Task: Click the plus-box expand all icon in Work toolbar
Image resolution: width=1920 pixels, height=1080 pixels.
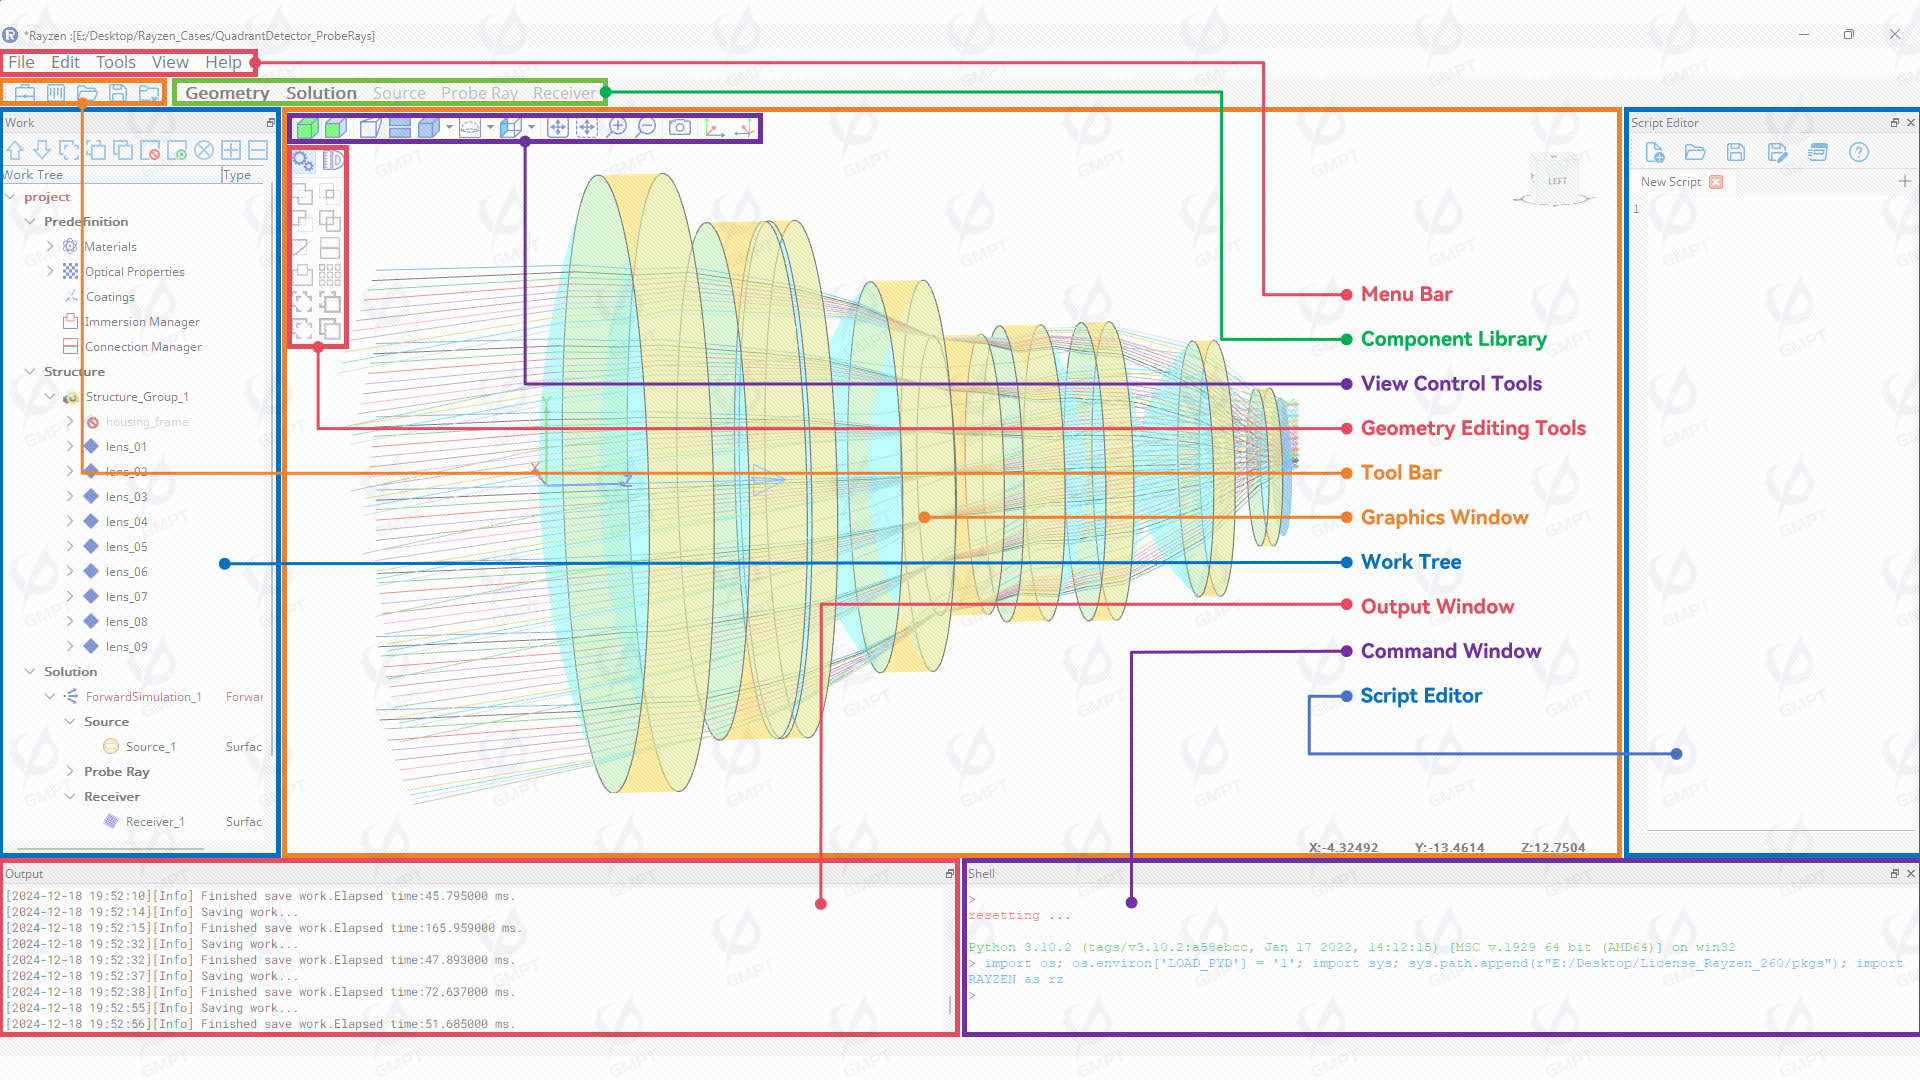Action: click(231, 150)
